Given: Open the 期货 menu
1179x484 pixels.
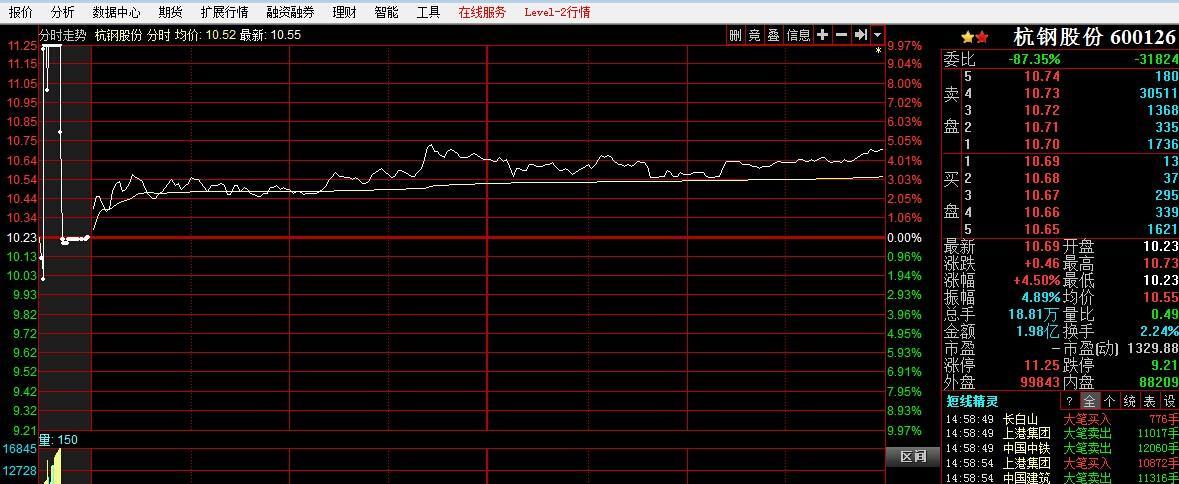Looking at the screenshot, I should click(x=171, y=12).
